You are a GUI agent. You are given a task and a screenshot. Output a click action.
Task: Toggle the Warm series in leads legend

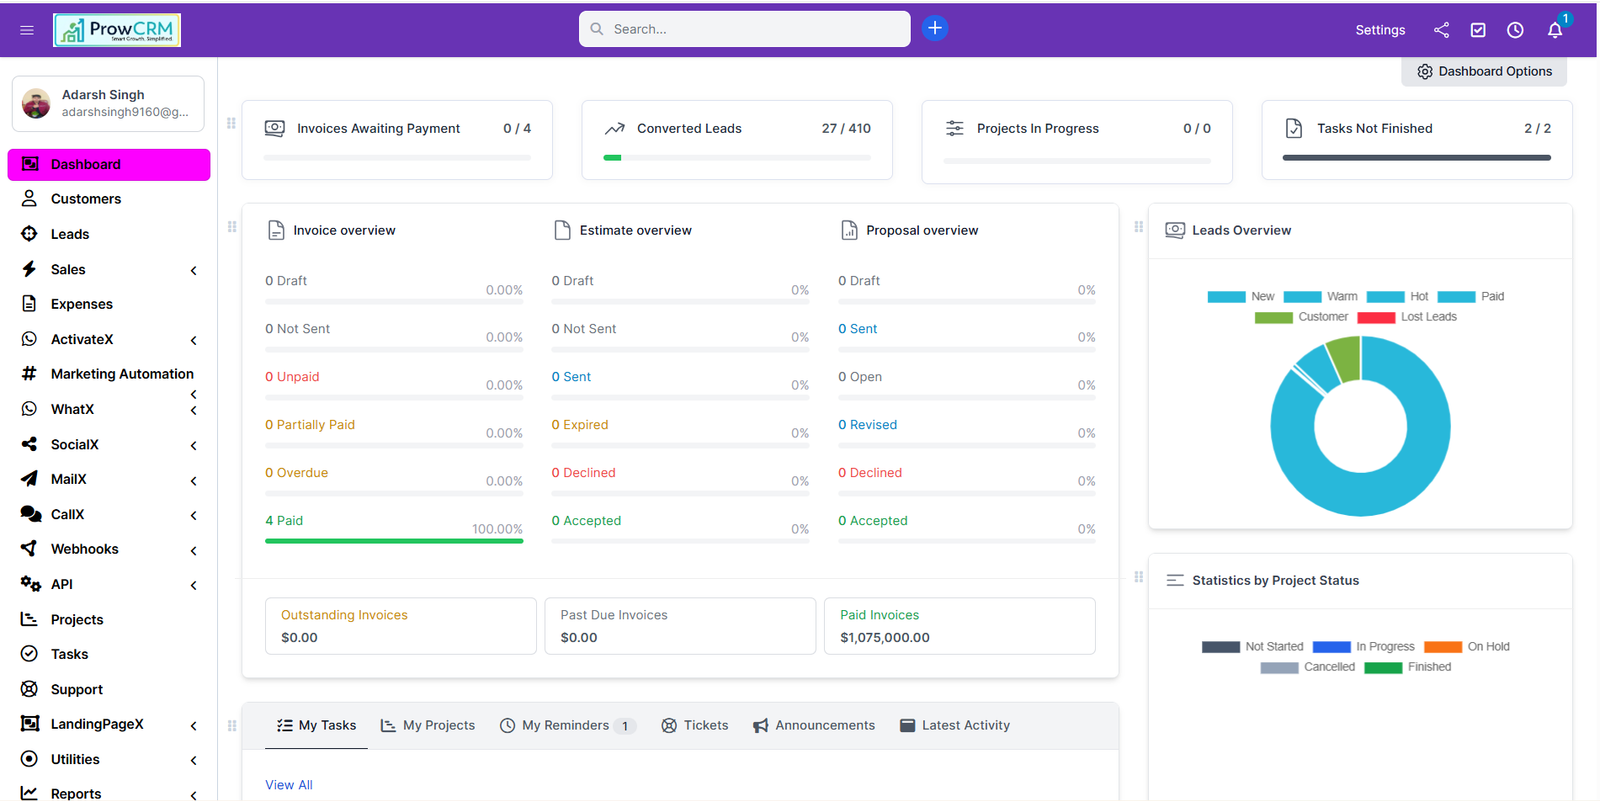click(x=1320, y=297)
